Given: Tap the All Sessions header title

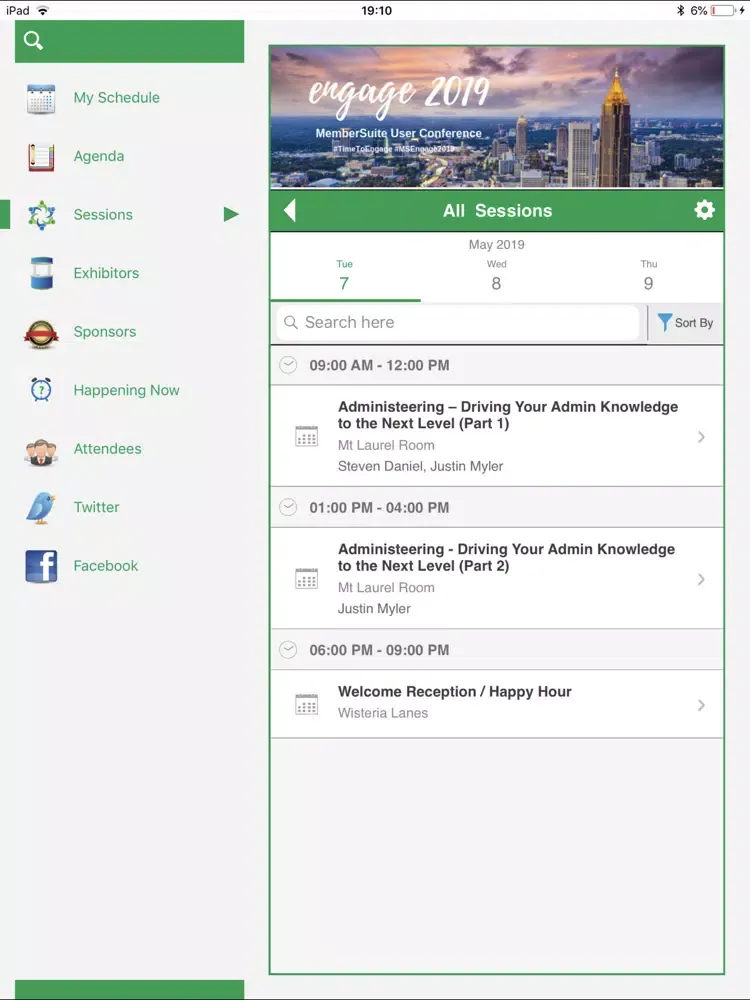Looking at the screenshot, I should tap(497, 210).
